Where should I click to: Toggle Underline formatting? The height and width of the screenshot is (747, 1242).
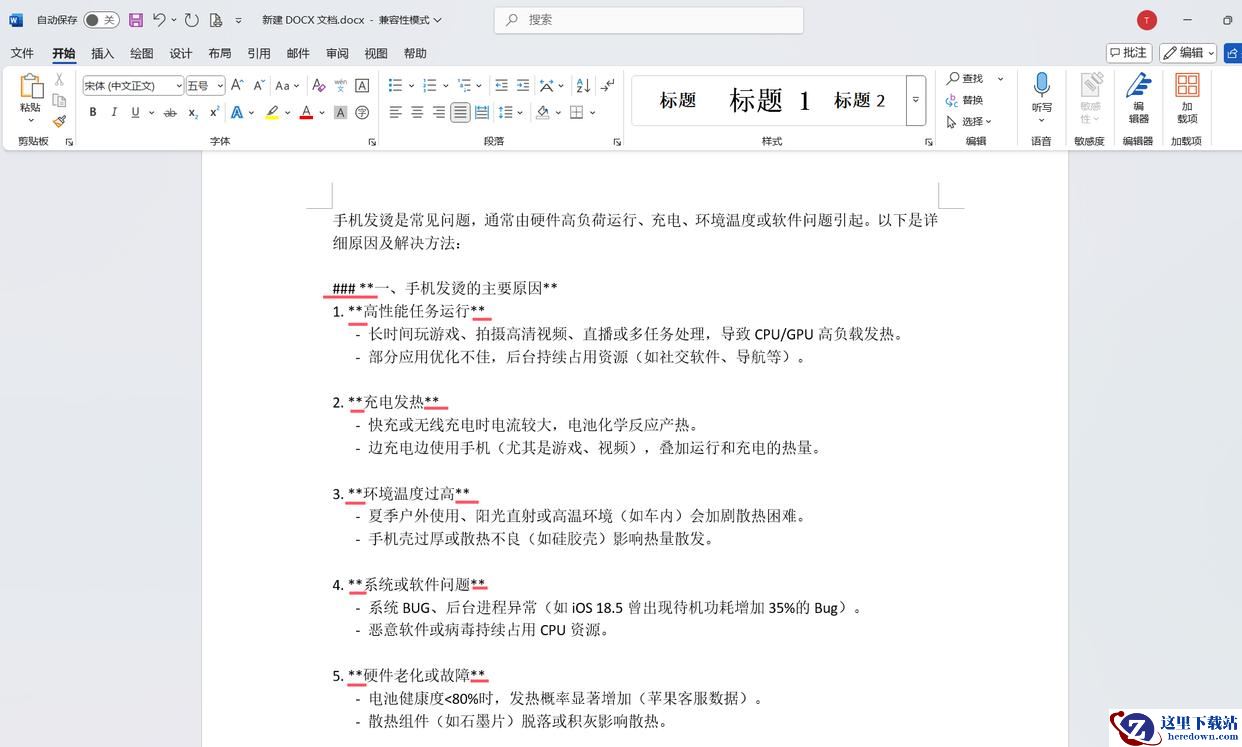135,113
